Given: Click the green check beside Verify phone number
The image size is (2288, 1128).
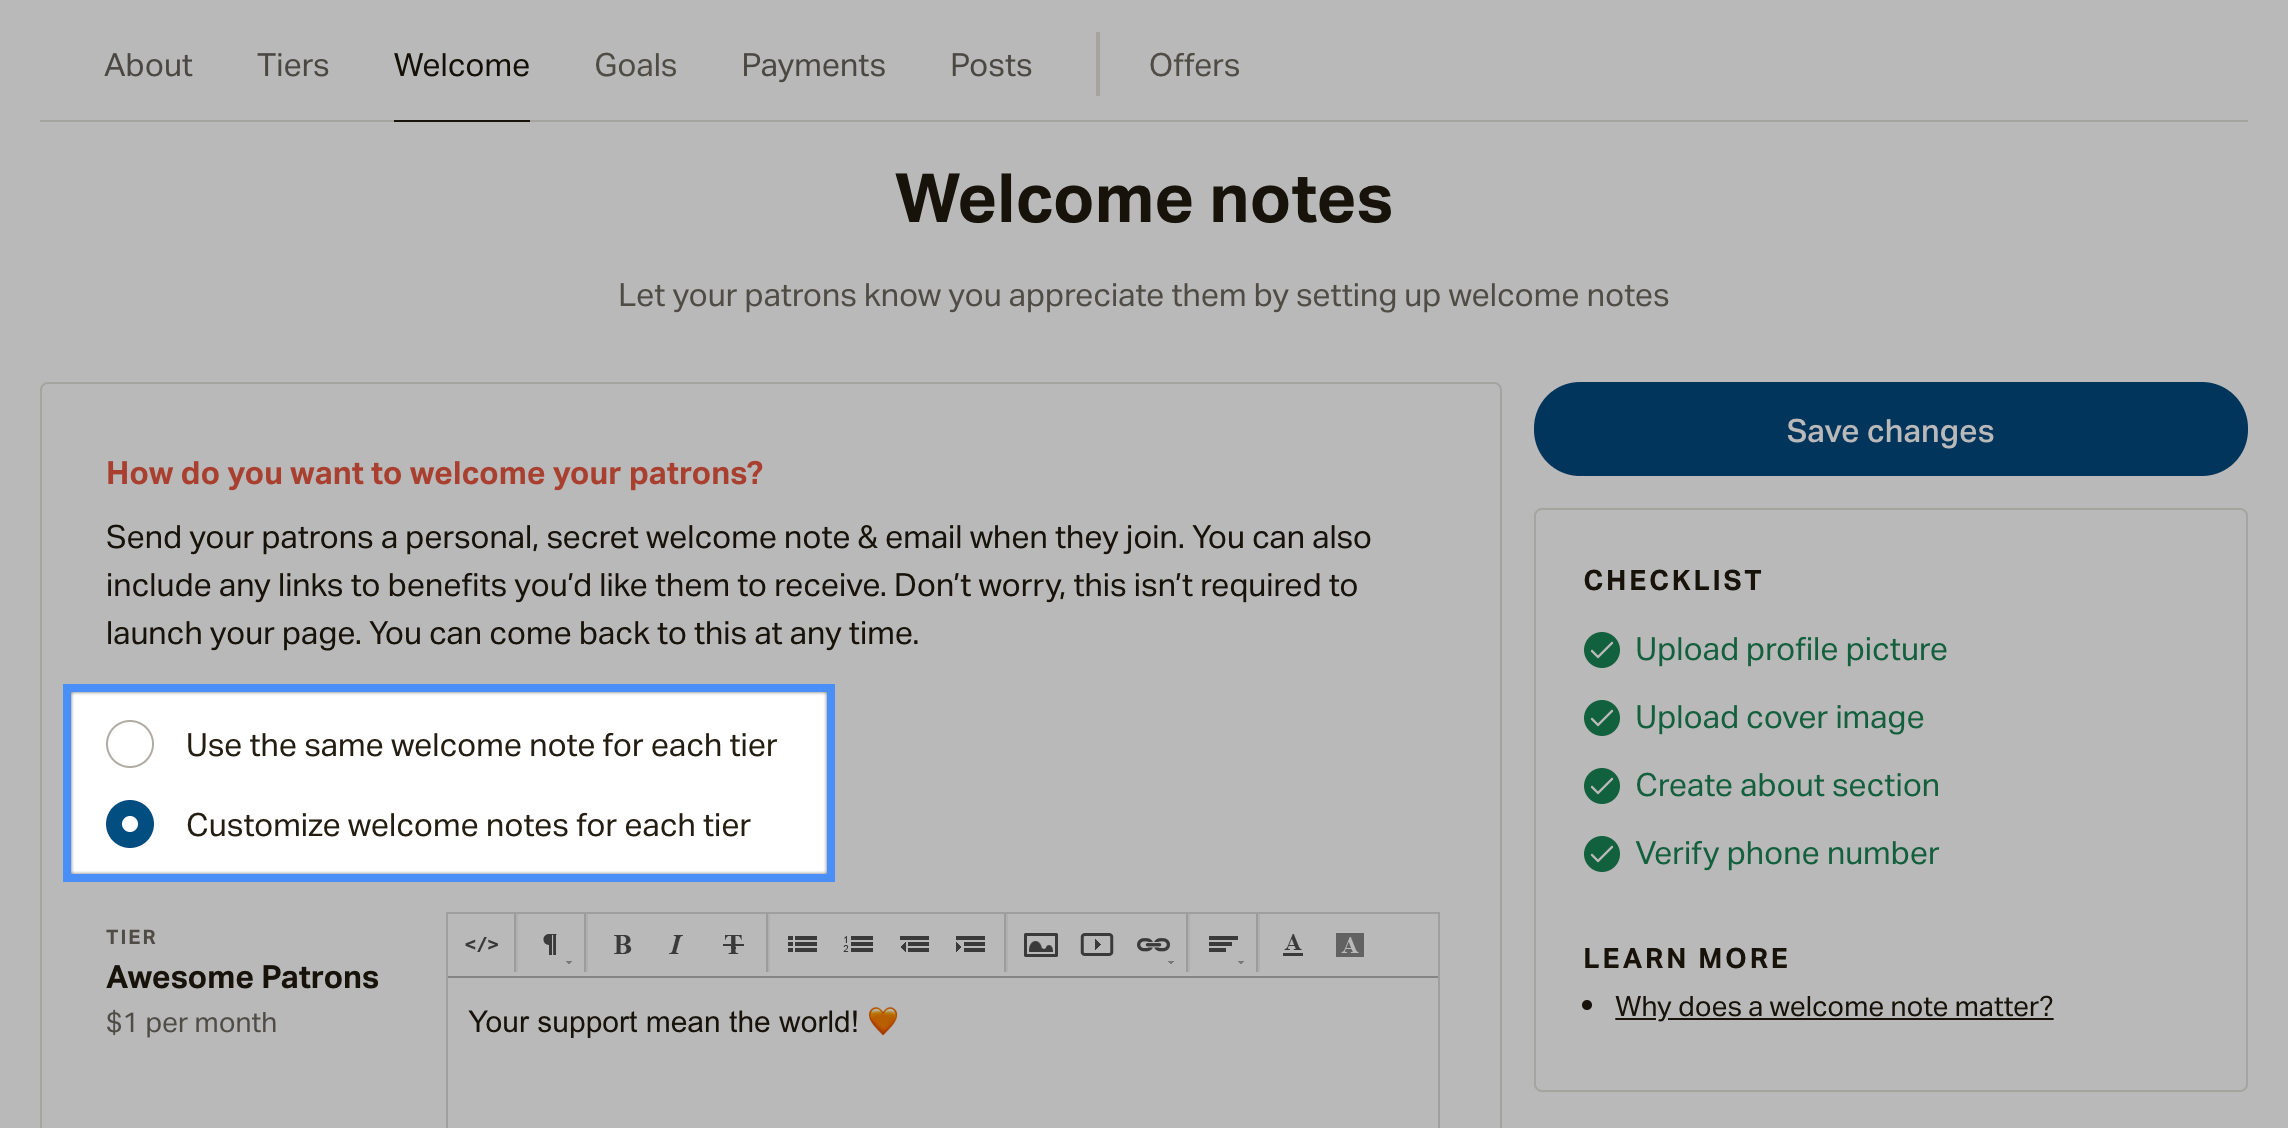Looking at the screenshot, I should coord(1602,854).
